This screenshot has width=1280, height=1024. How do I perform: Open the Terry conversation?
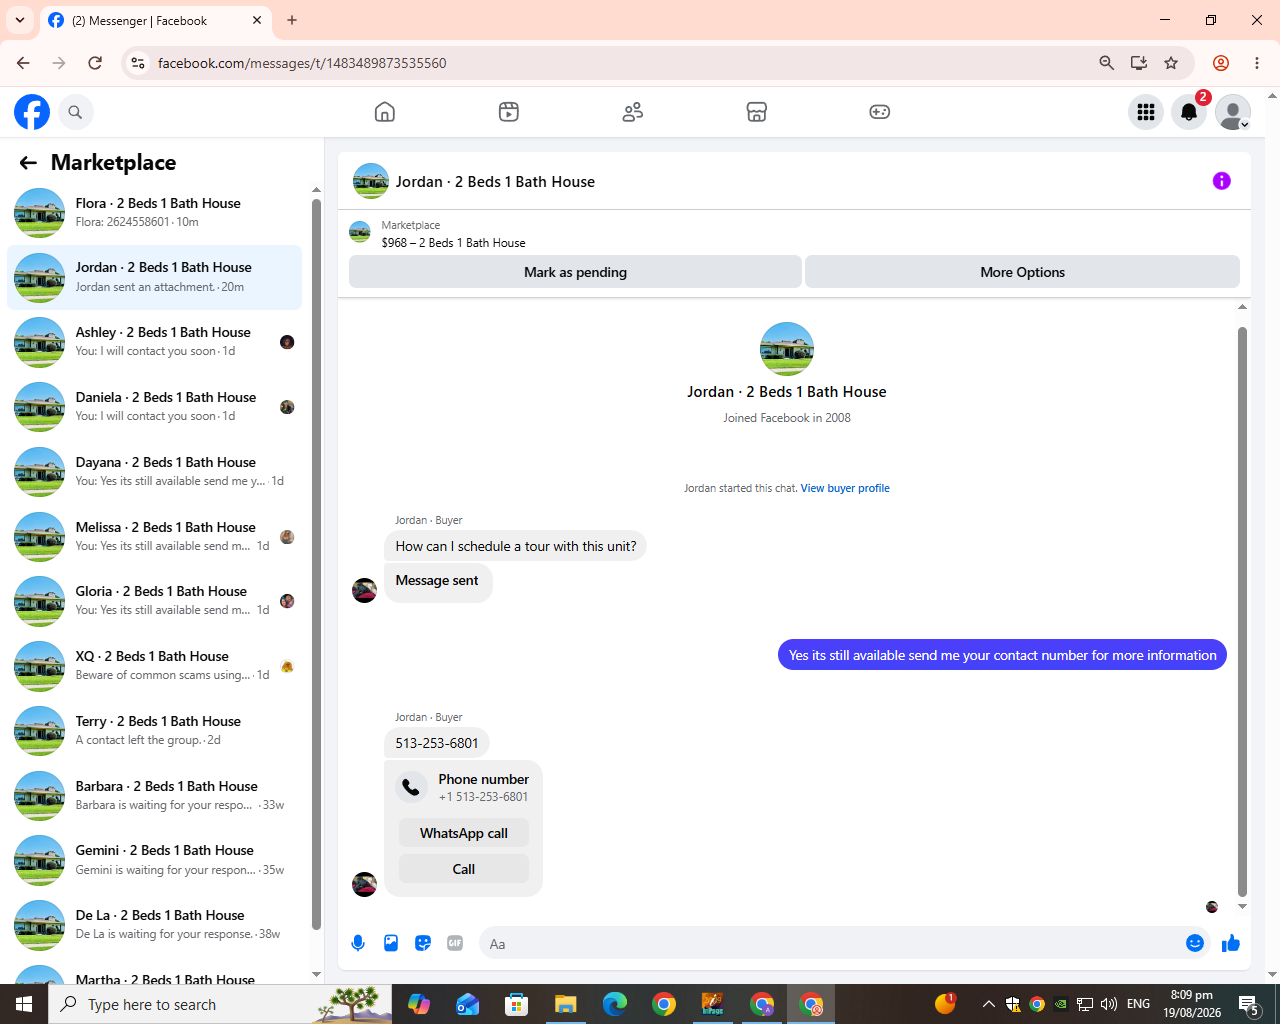tap(155, 731)
